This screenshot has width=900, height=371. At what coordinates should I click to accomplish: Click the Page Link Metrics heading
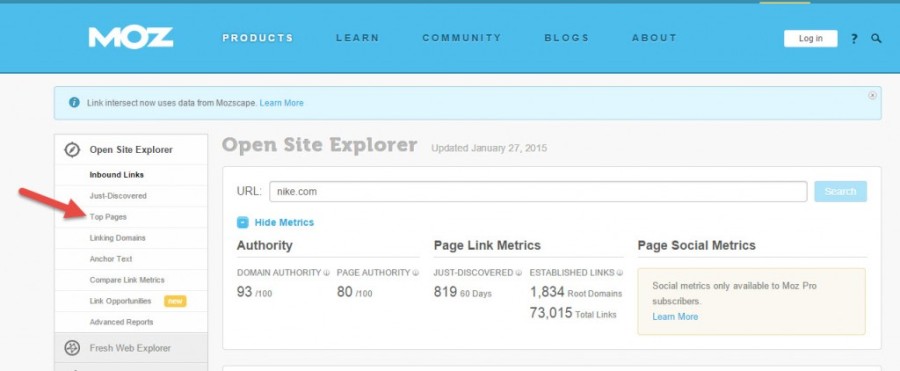coord(487,246)
